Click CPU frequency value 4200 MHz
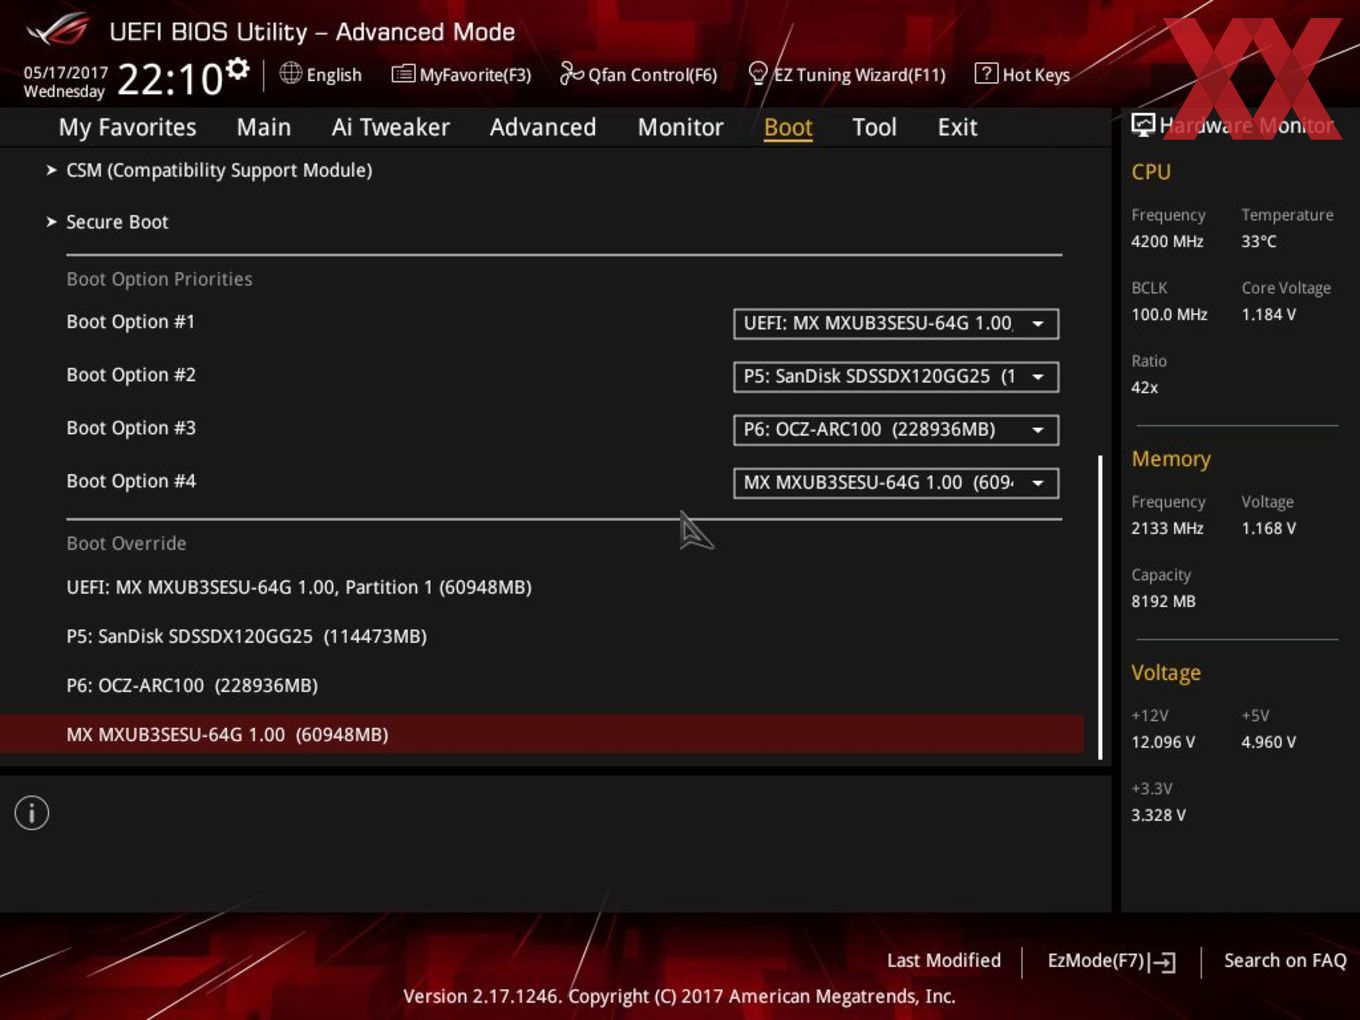This screenshot has height=1020, width=1360. click(x=1167, y=241)
